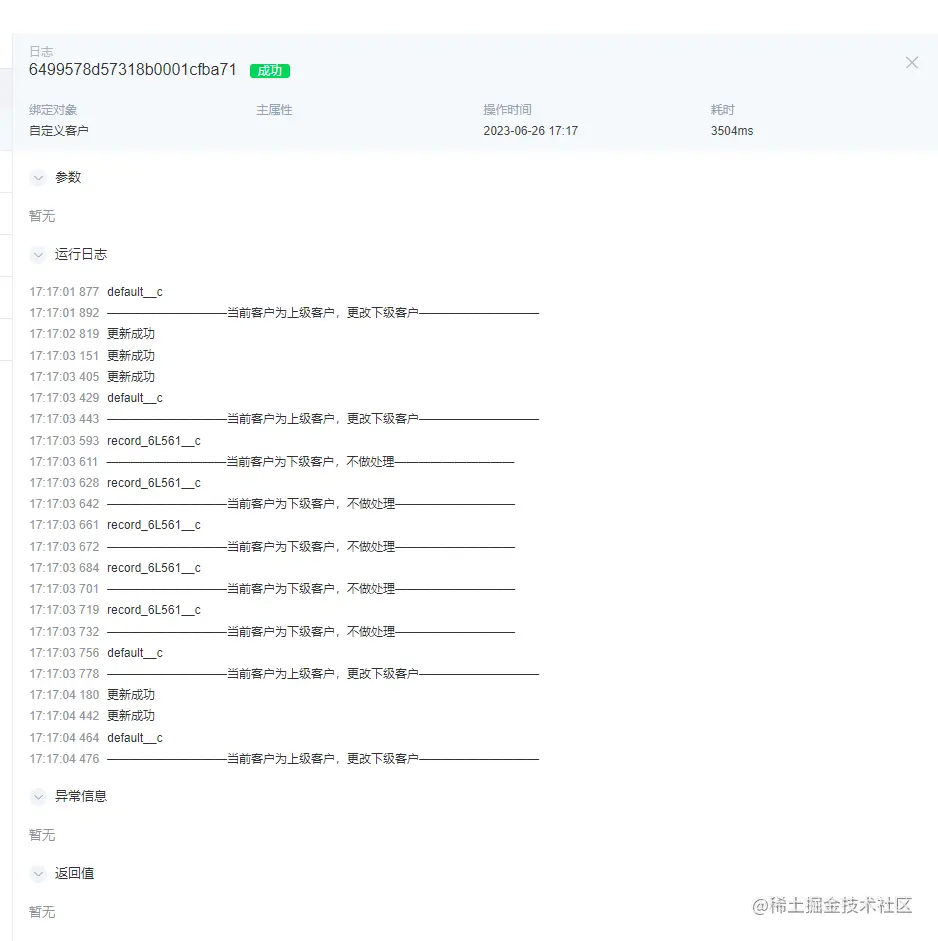Click the 3504ms duration value
The width and height of the screenshot is (938, 941).
click(732, 131)
